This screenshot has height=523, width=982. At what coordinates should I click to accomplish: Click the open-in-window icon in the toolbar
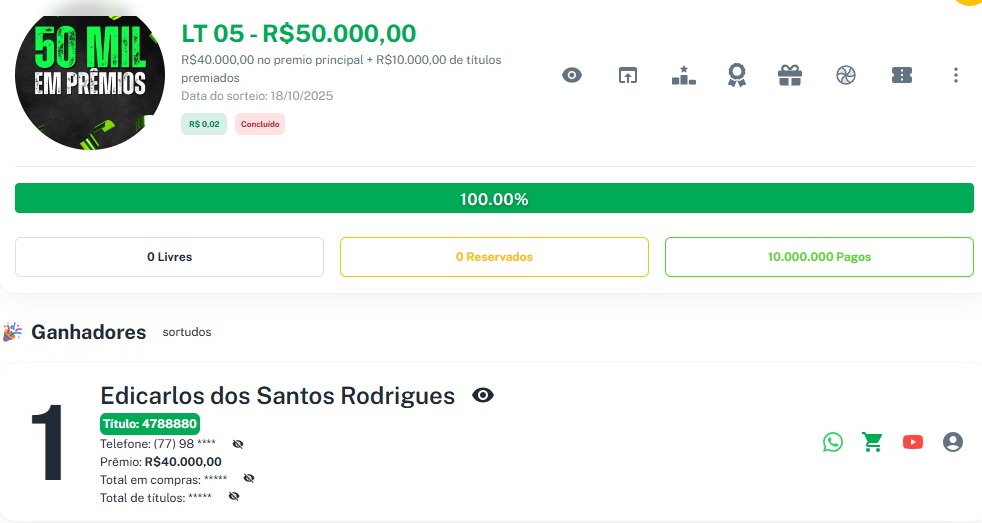(627, 75)
